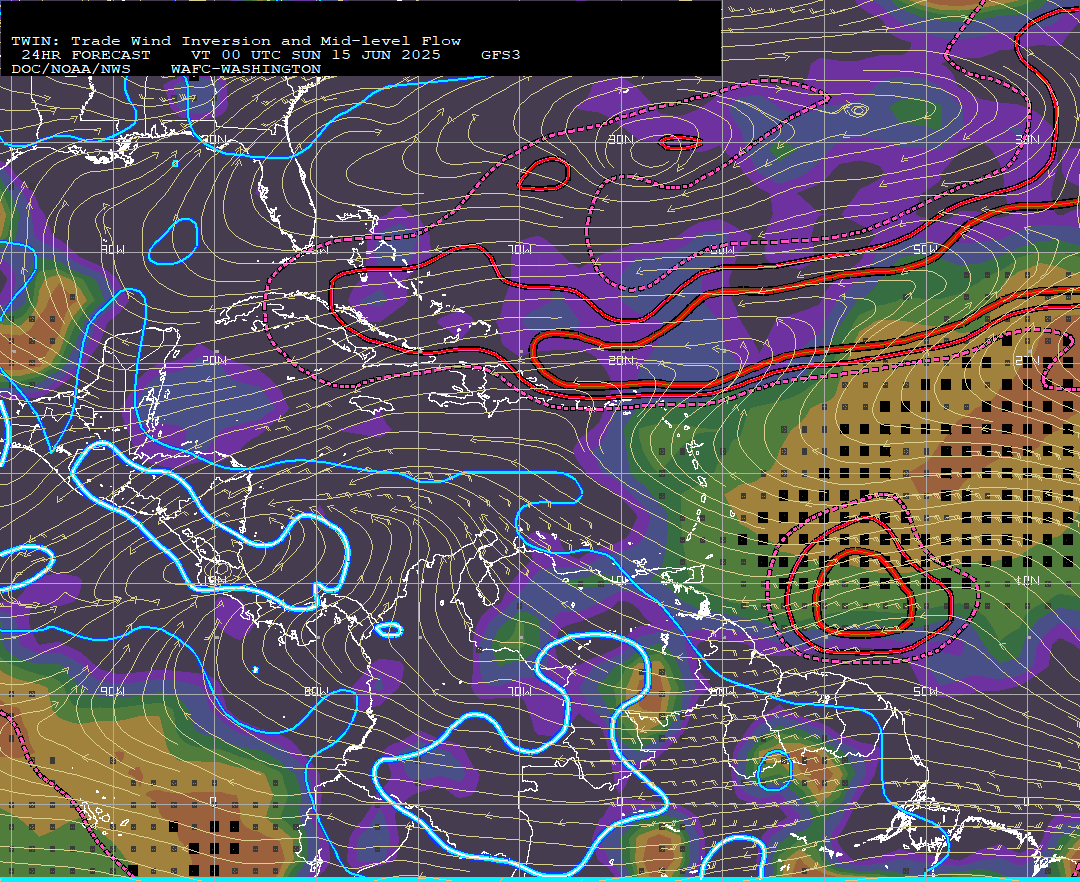Click the 'GFS3' model label
Screen dimensions: 1080x882
[501, 55]
